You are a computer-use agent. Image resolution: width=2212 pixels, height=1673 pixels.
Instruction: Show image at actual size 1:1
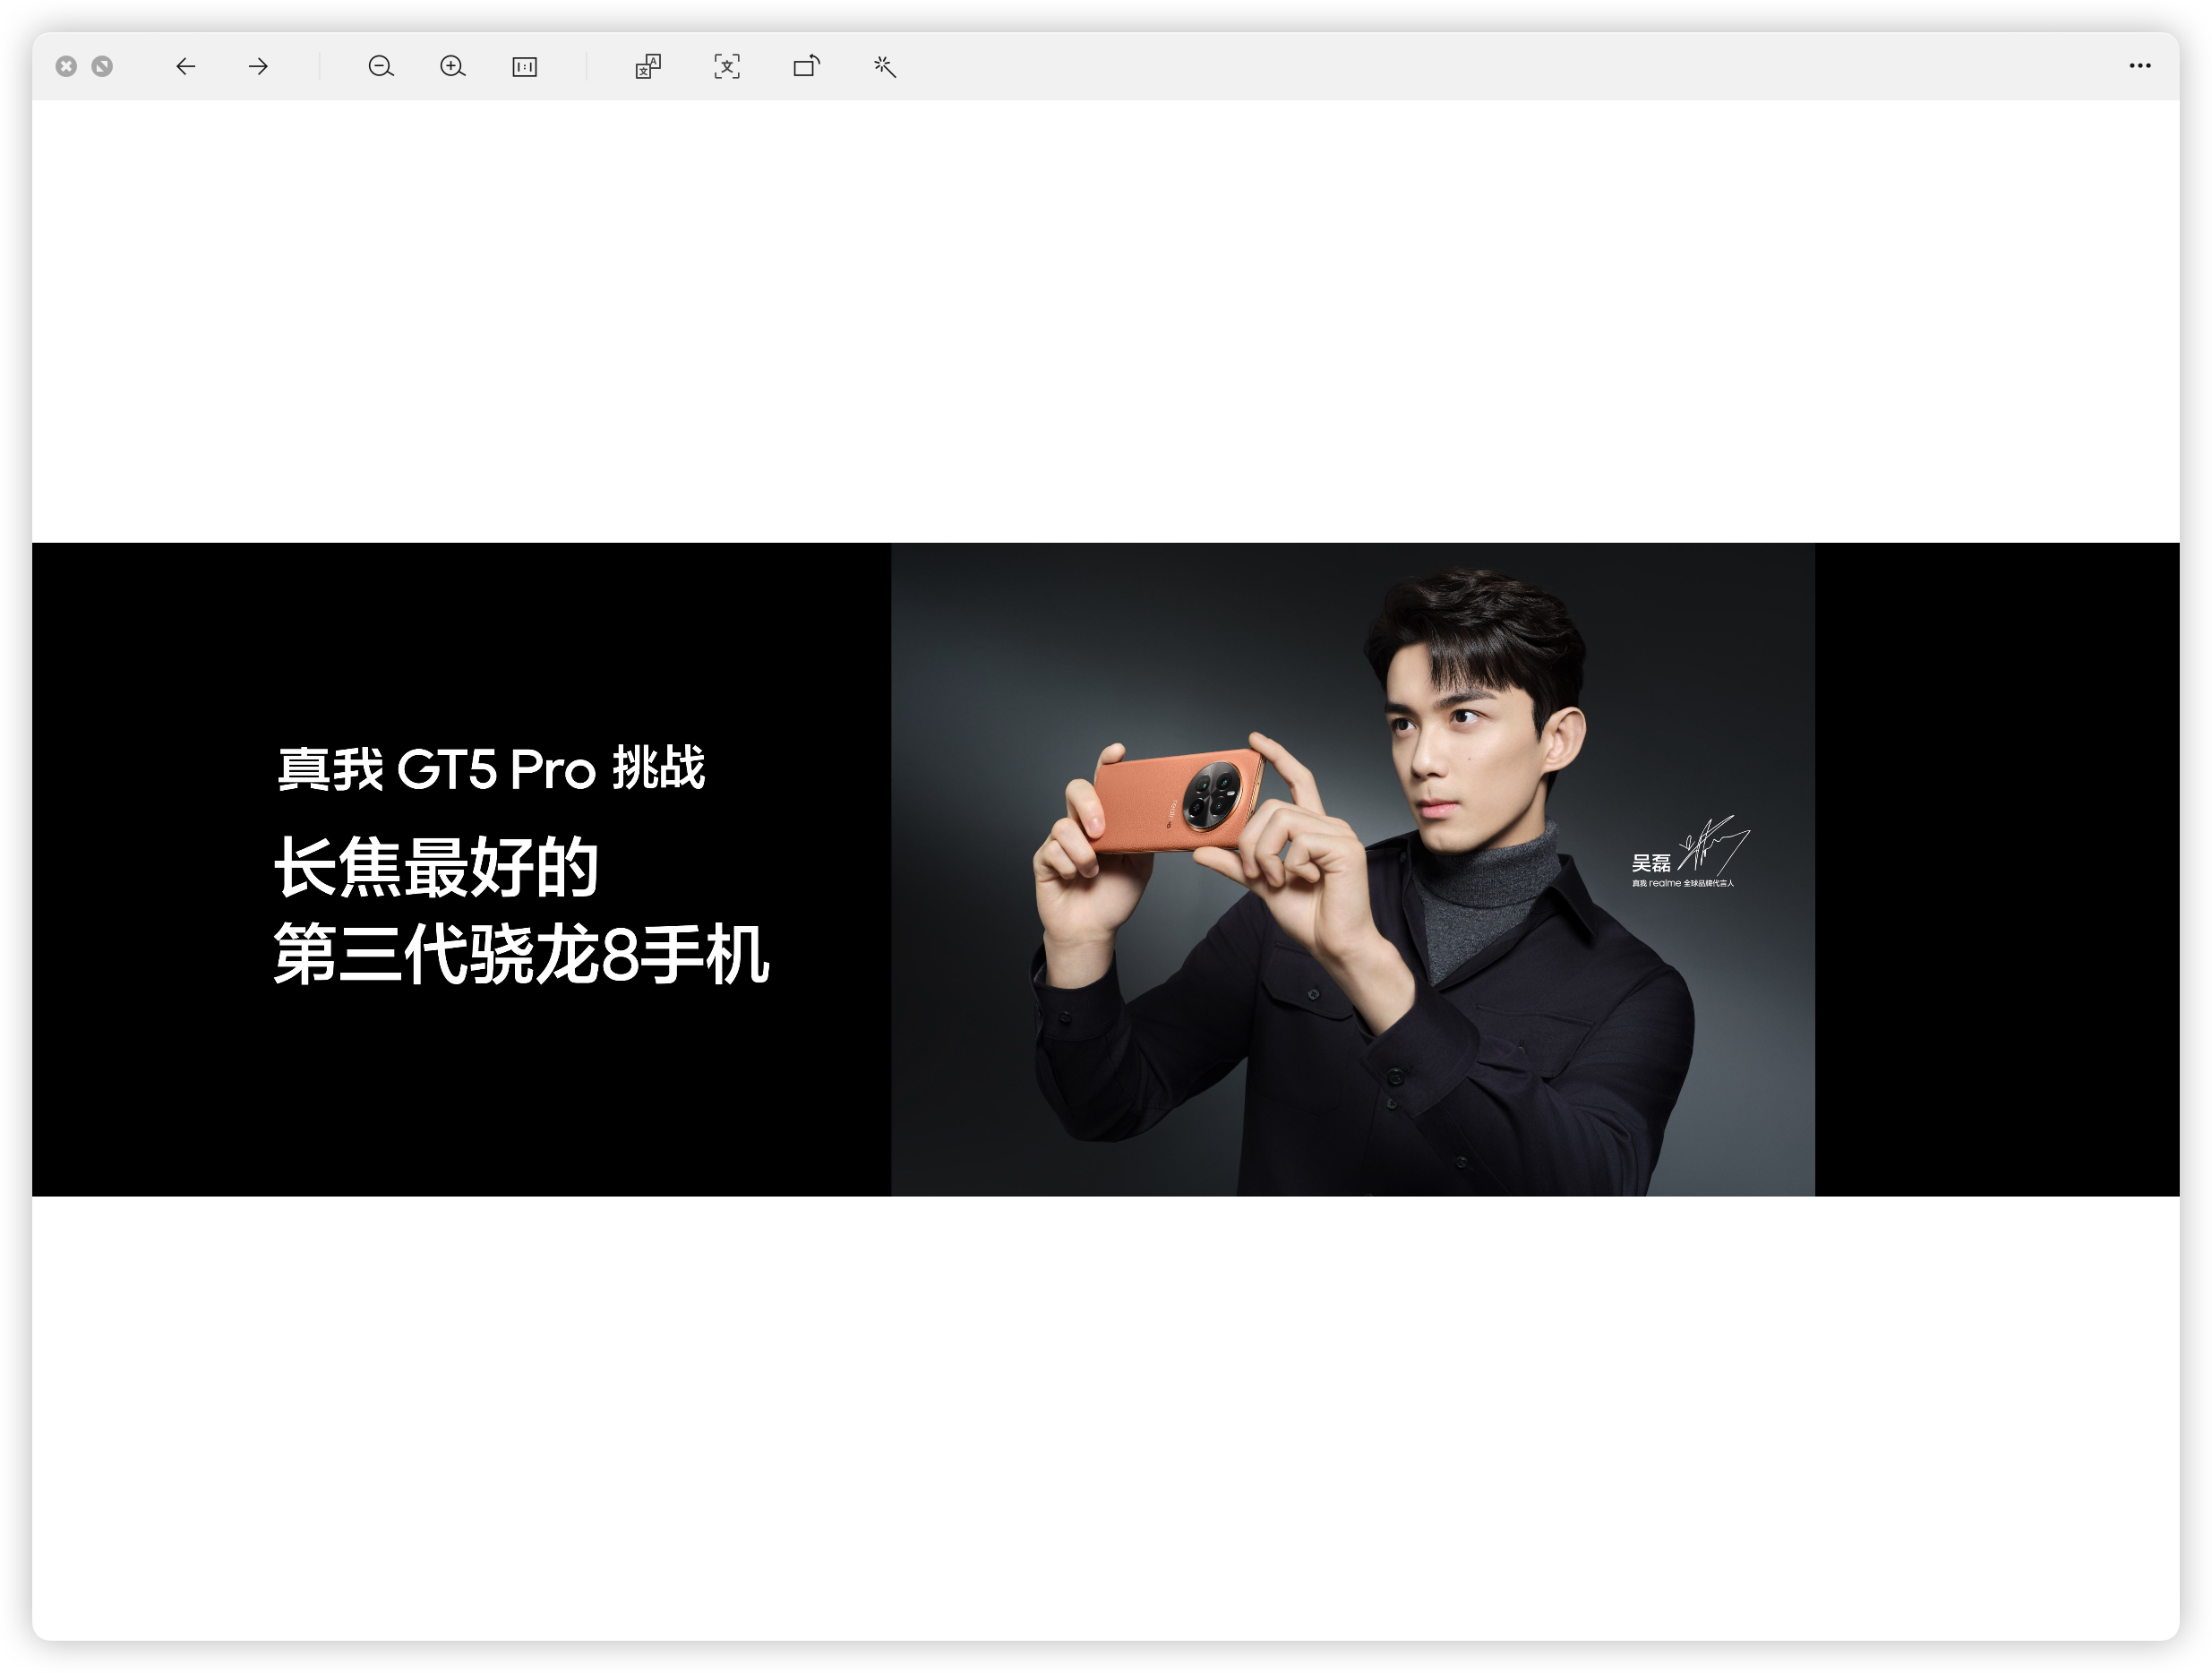(525, 66)
